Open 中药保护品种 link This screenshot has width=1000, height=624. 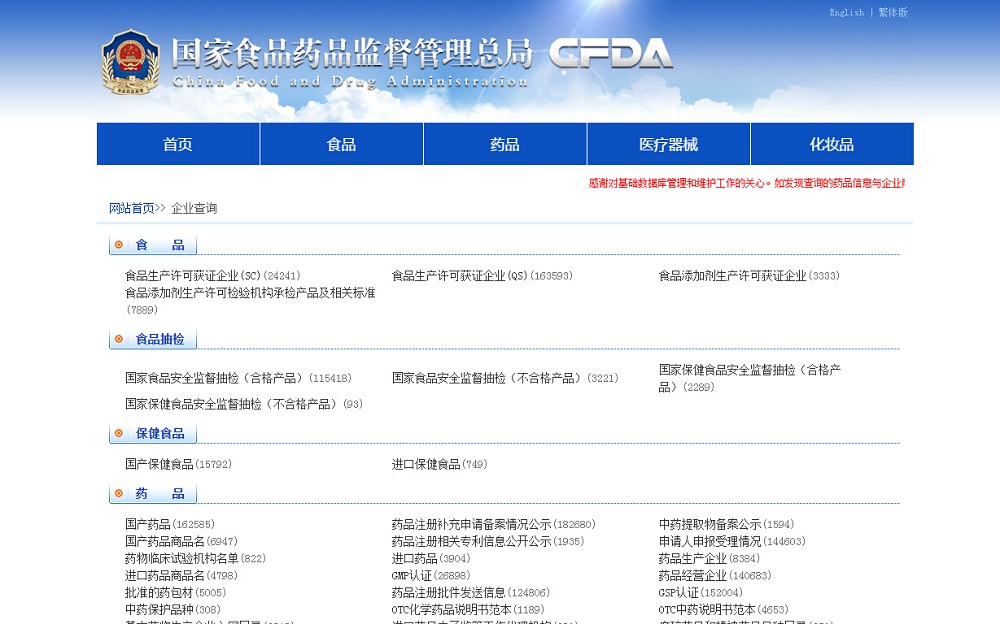[173, 610]
